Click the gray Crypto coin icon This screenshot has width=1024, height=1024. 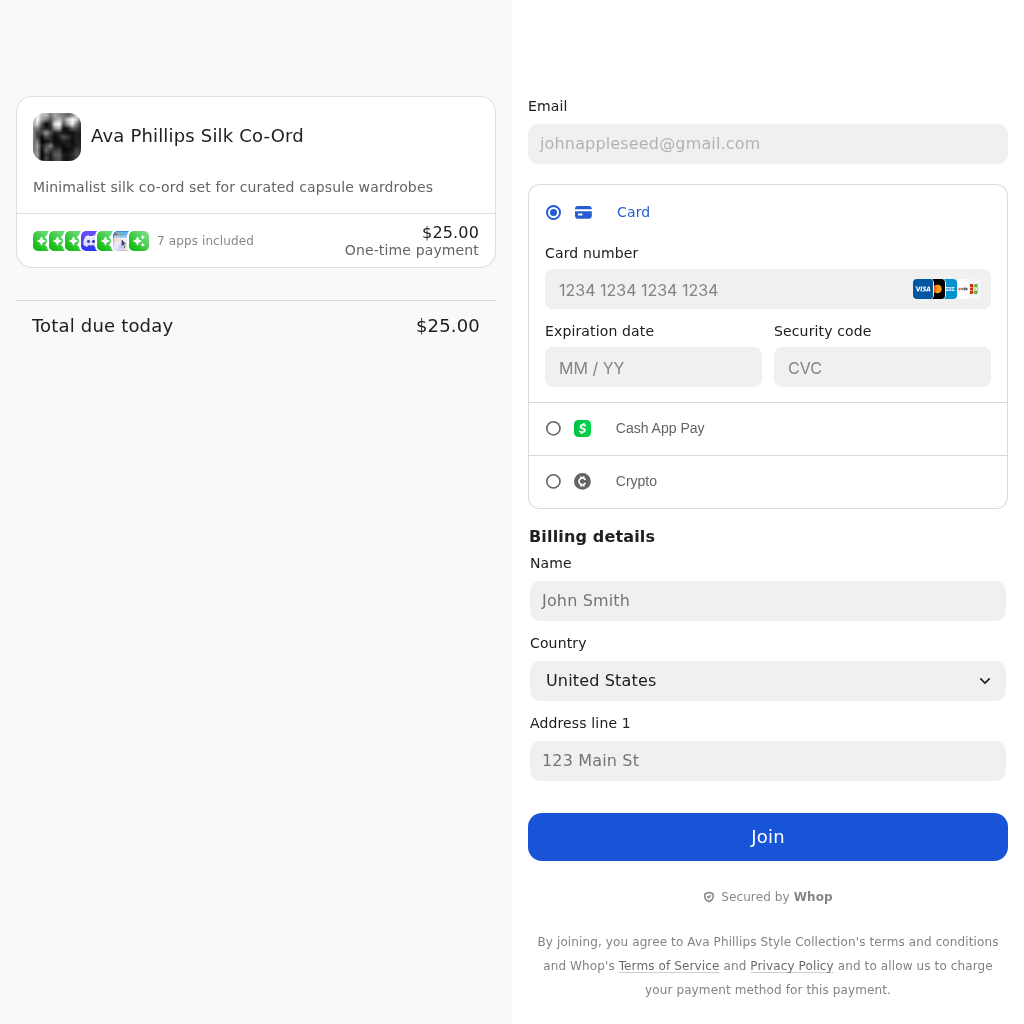point(582,481)
